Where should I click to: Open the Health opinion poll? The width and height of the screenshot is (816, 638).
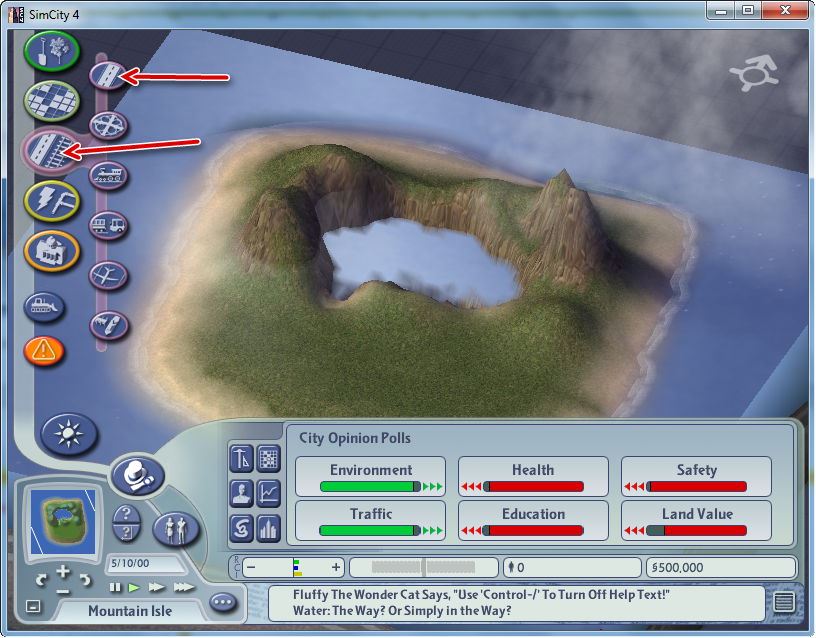click(x=533, y=477)
